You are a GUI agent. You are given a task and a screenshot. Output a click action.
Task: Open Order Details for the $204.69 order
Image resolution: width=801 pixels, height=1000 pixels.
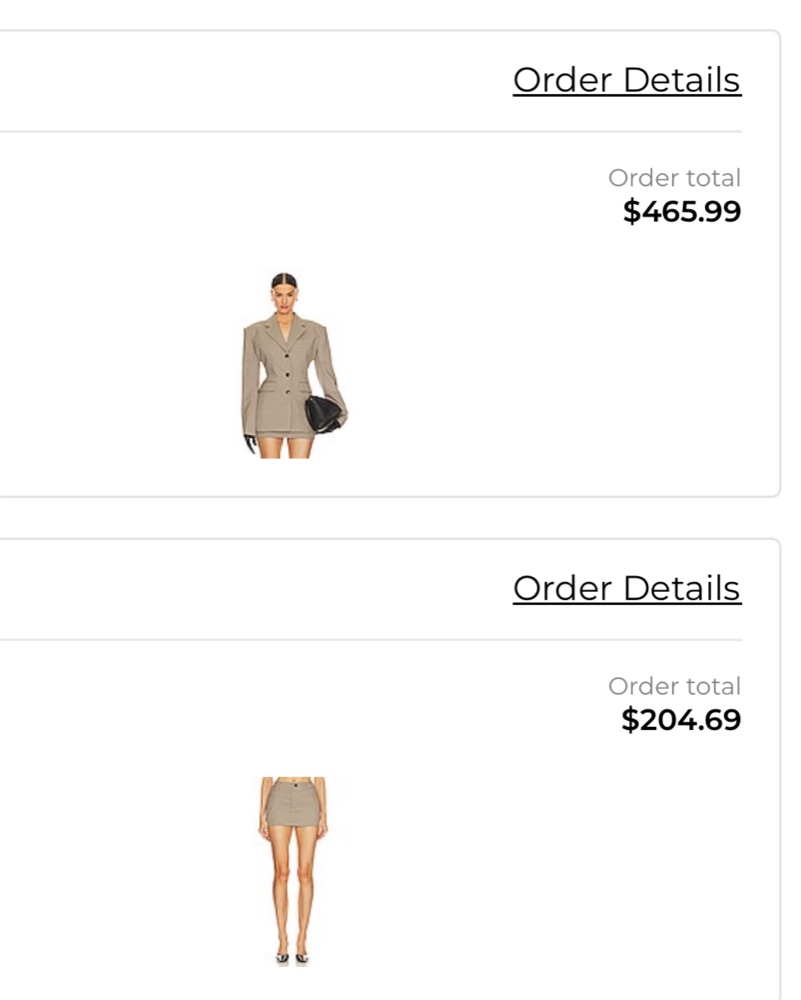(626, 588)
